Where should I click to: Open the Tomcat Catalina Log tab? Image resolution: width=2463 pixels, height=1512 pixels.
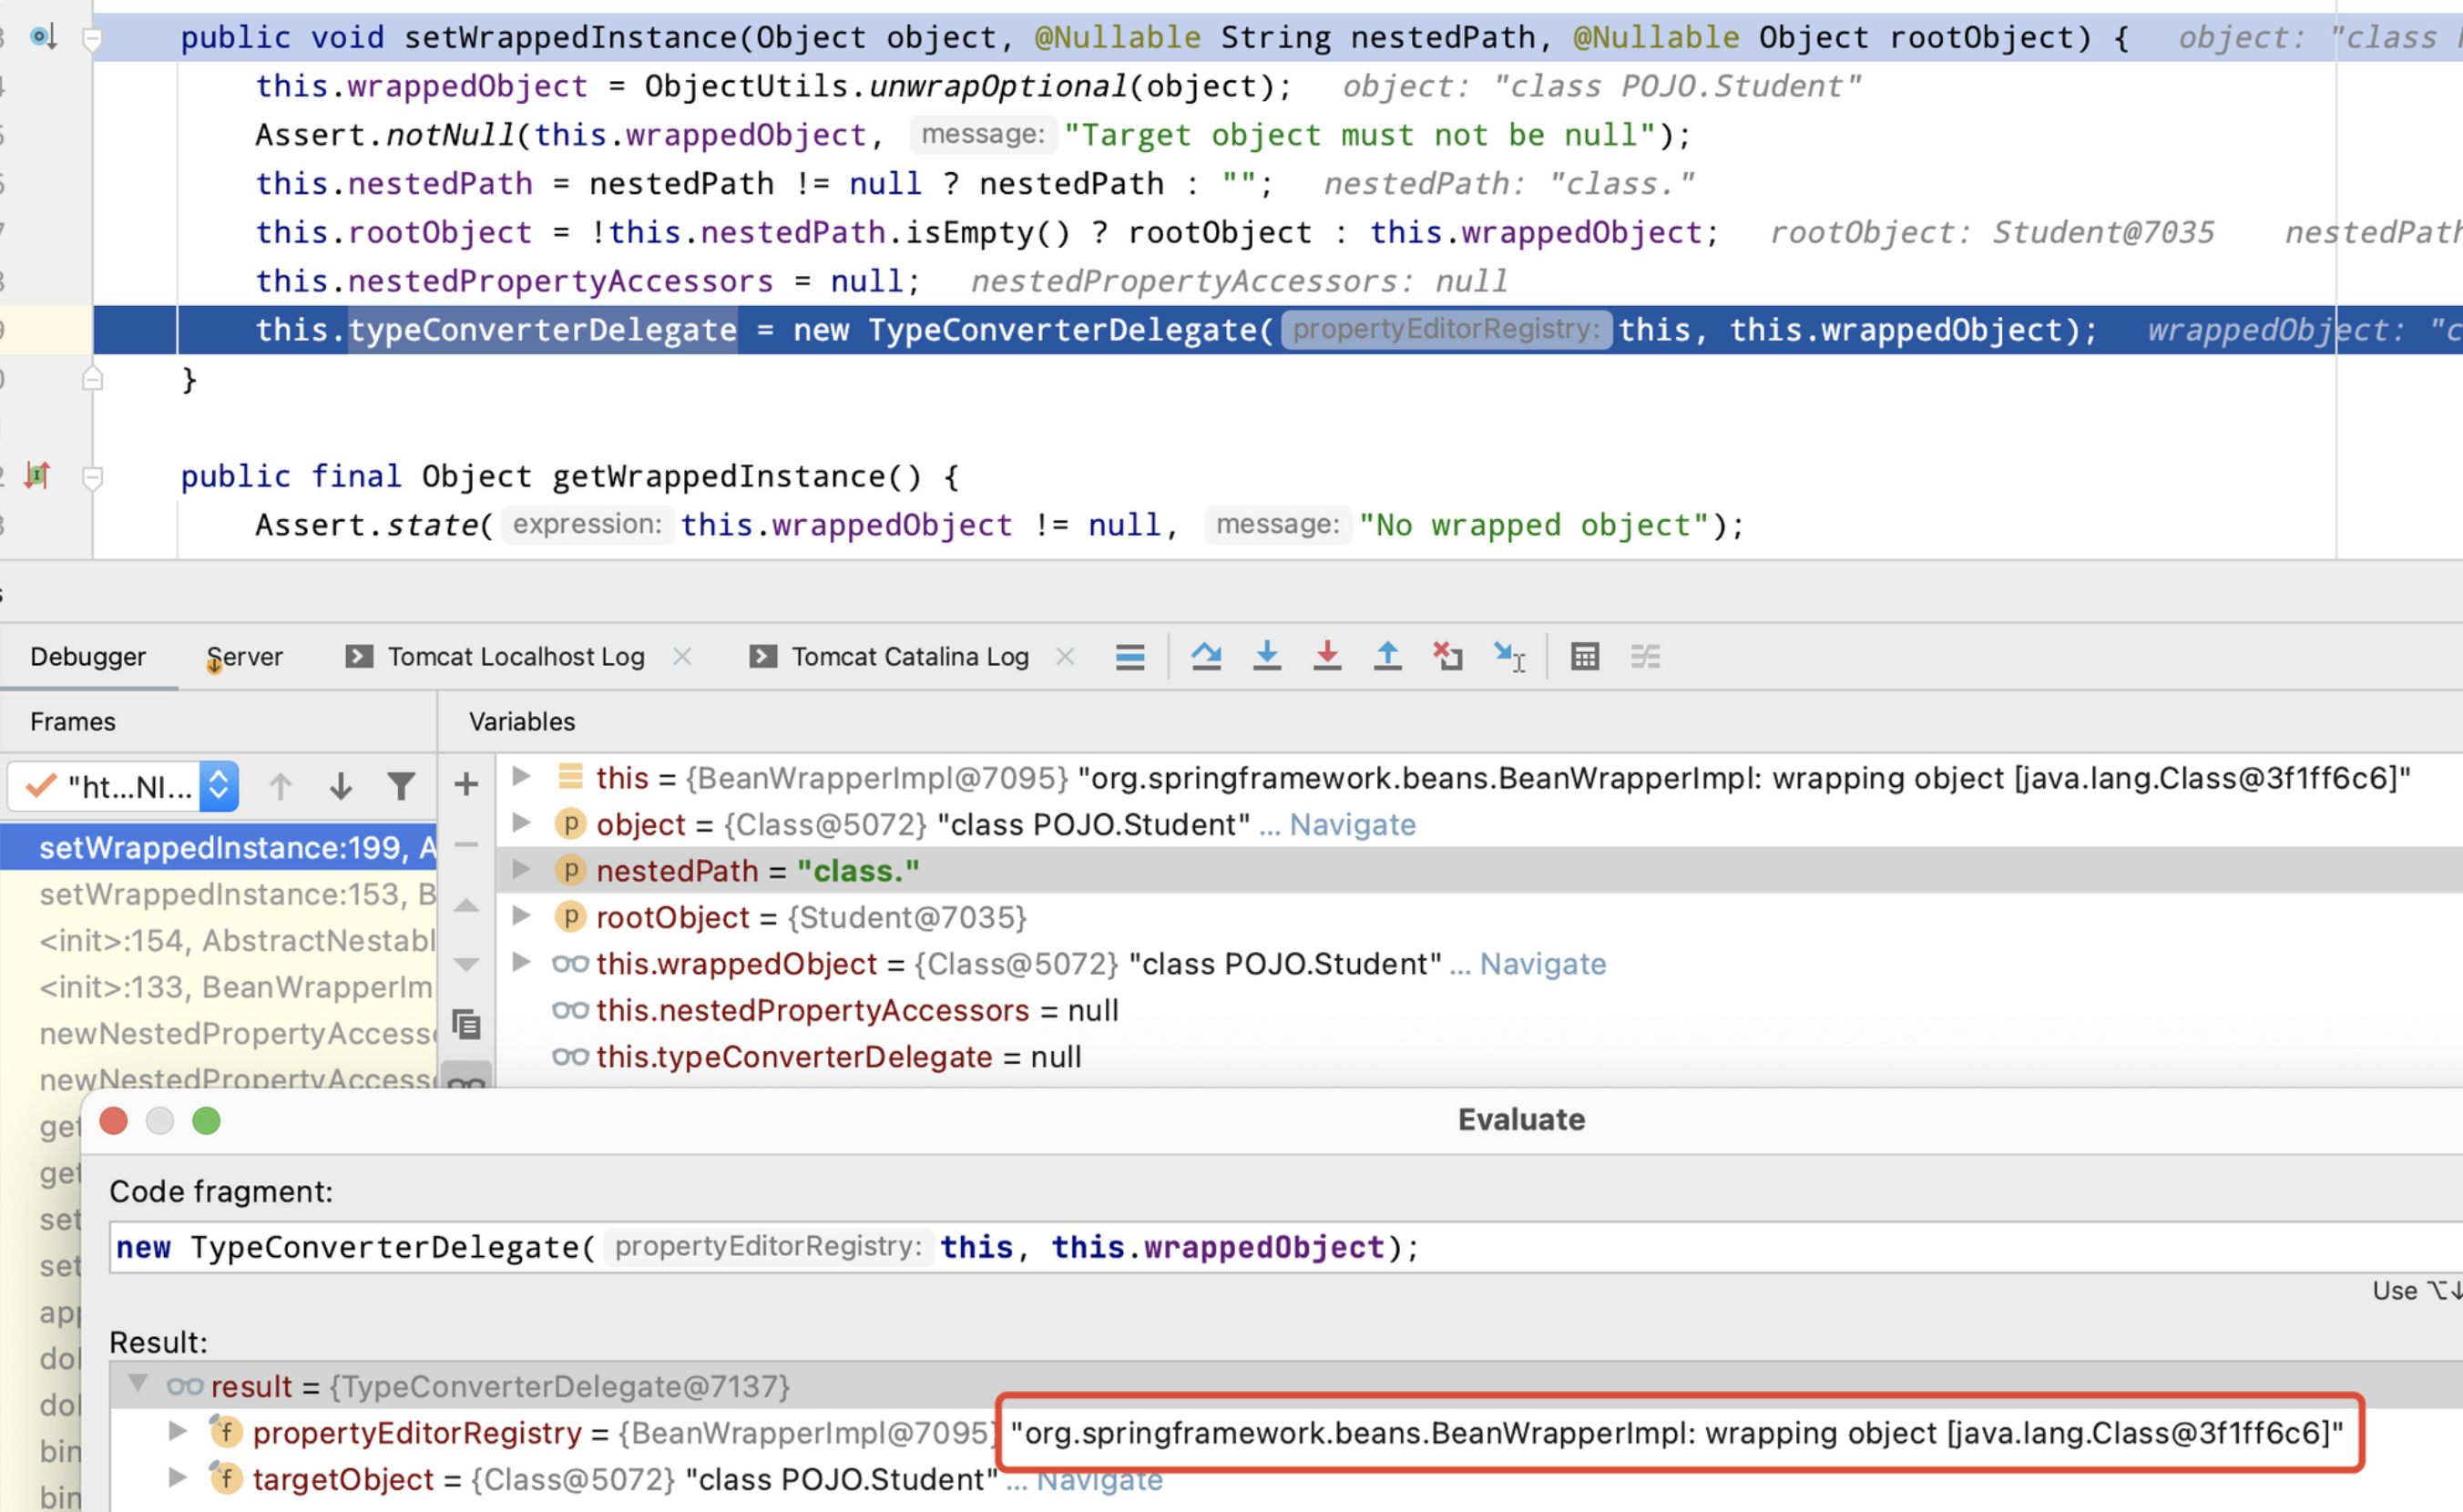point(910,657)
